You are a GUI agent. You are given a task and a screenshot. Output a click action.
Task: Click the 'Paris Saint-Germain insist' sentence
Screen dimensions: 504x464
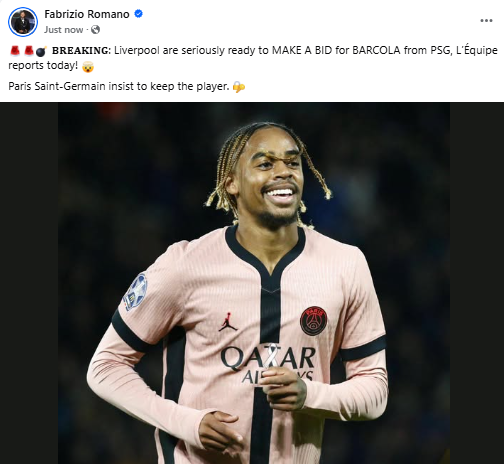(119, 86)
